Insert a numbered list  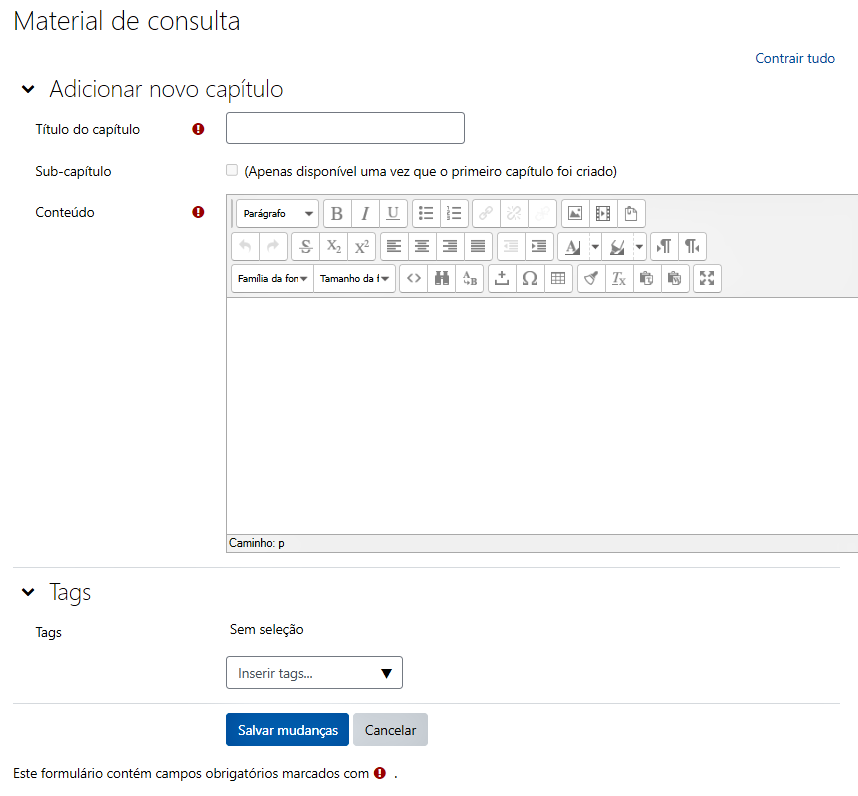tap(454, 213)
